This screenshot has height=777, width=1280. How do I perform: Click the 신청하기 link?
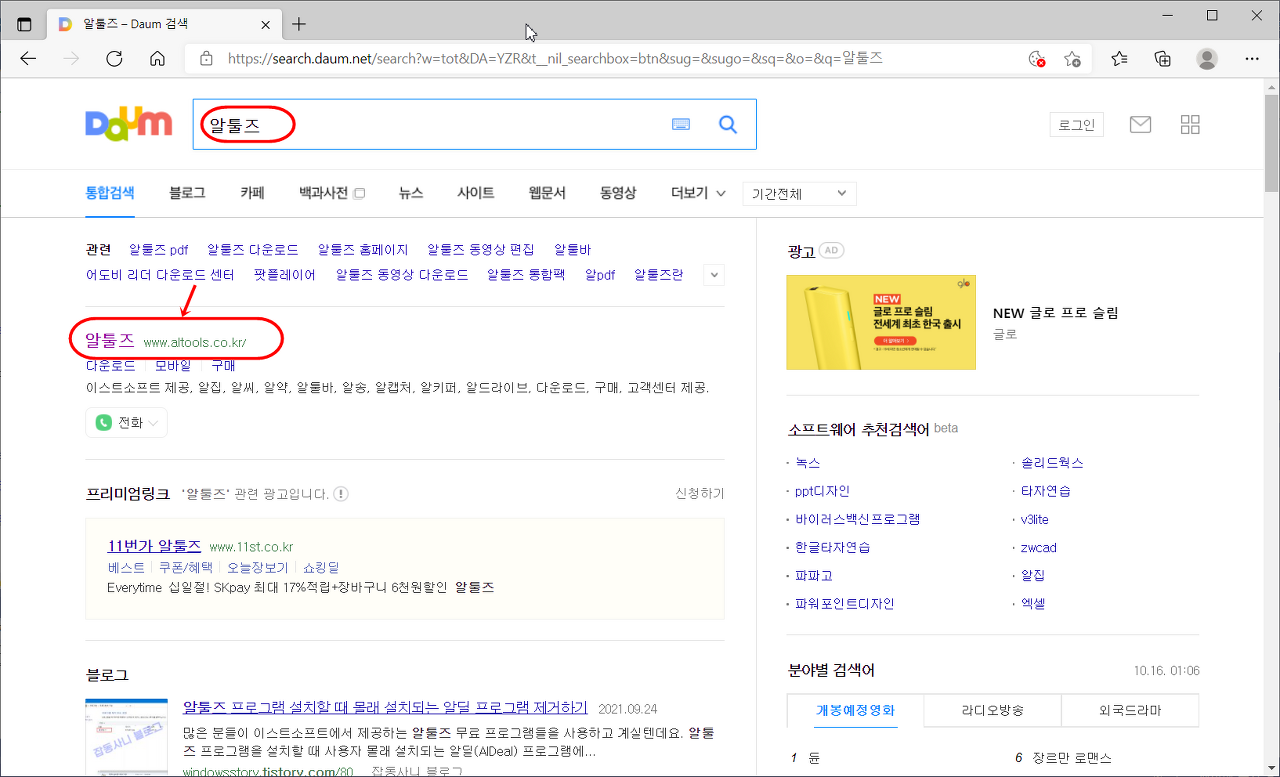(700, 494)
